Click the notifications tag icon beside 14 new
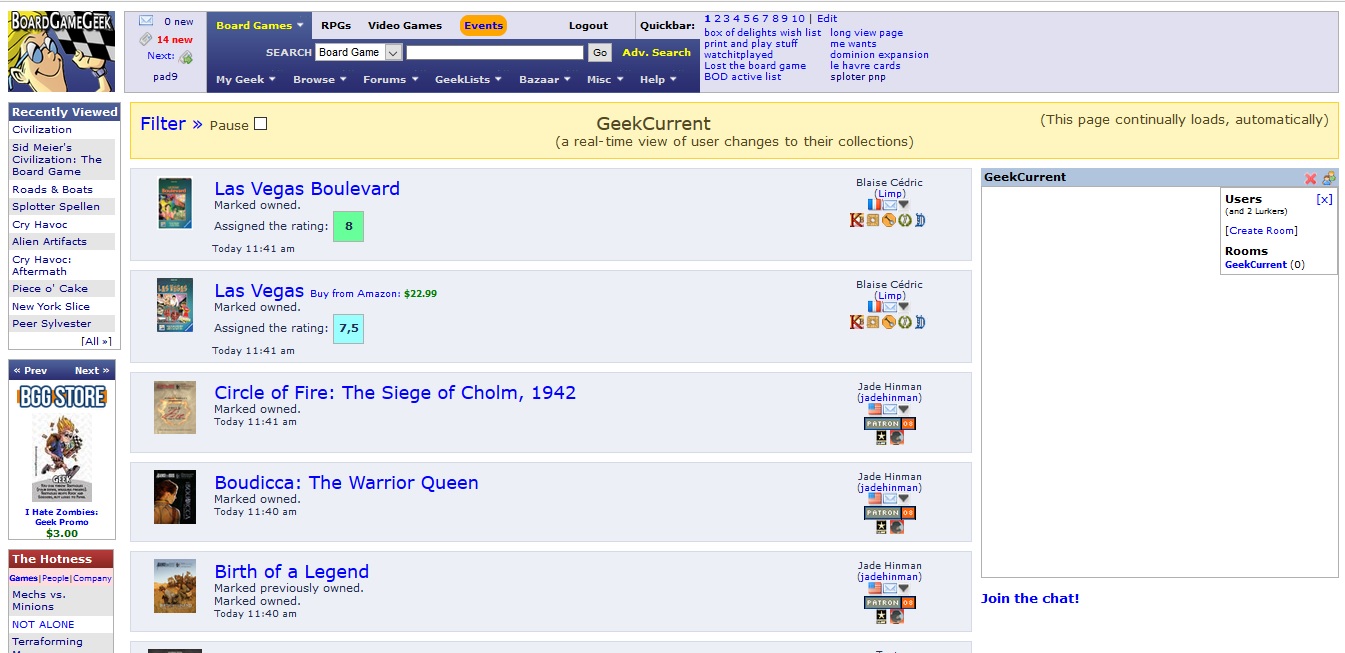Image resolution: width=1345 pixels, height=653 pixels. click(146, 40)
